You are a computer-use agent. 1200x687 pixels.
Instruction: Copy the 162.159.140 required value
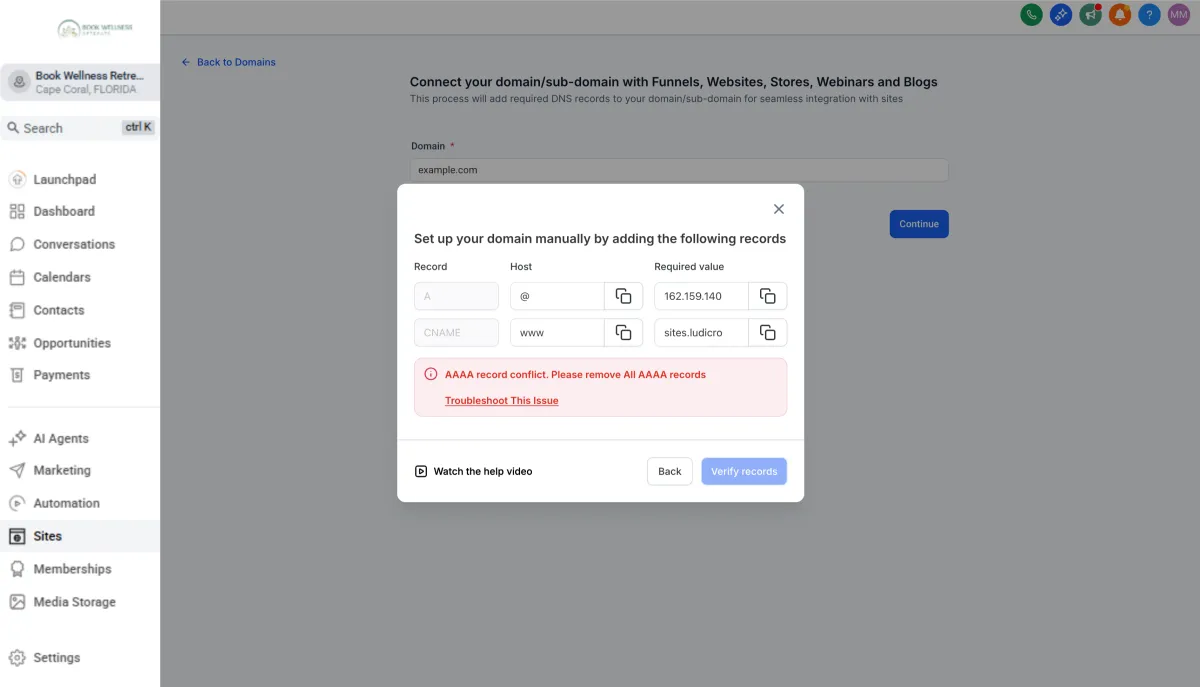pyautogui.click(x=767, y=296)
